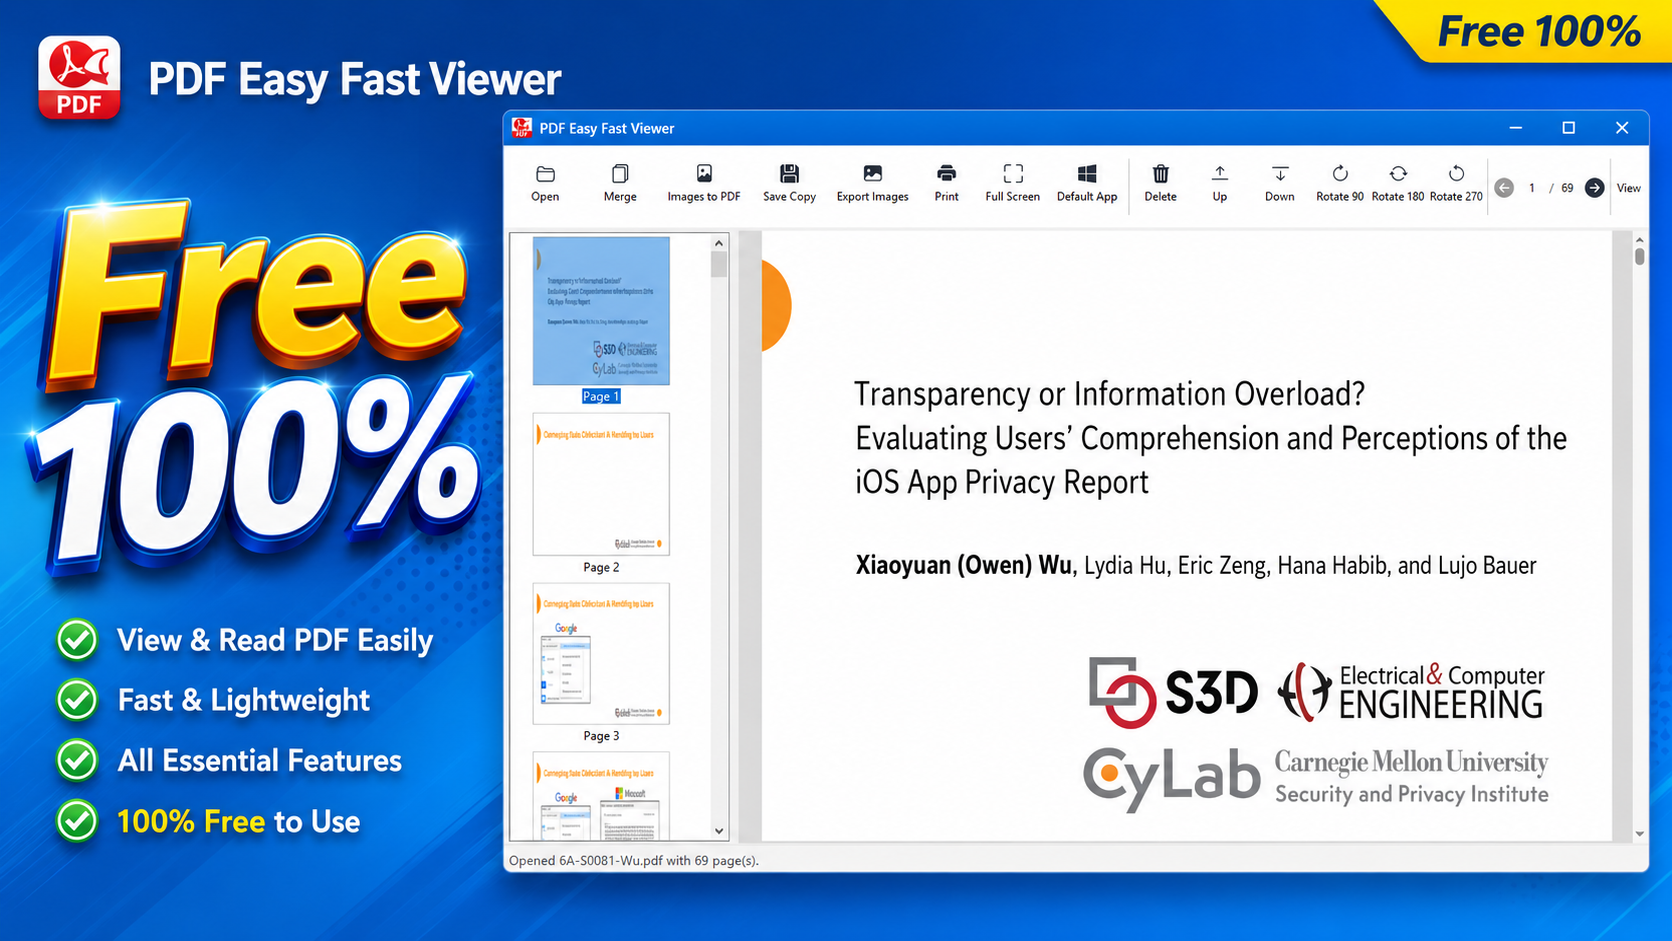Viewport: 1672px width, 941px height.
Task: Click the large red PDF app logo
Action: pos(79,78)
